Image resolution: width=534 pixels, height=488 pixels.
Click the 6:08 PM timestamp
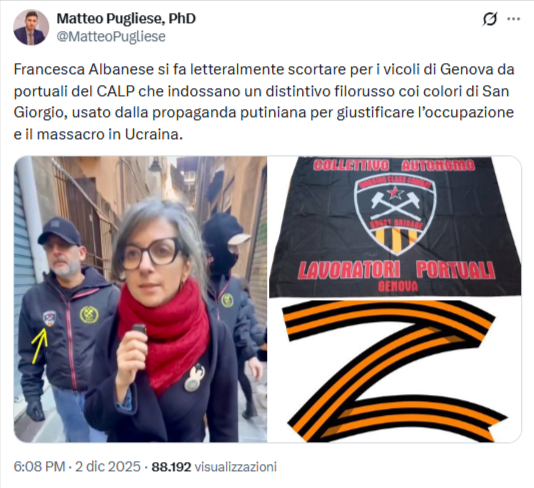39,466
